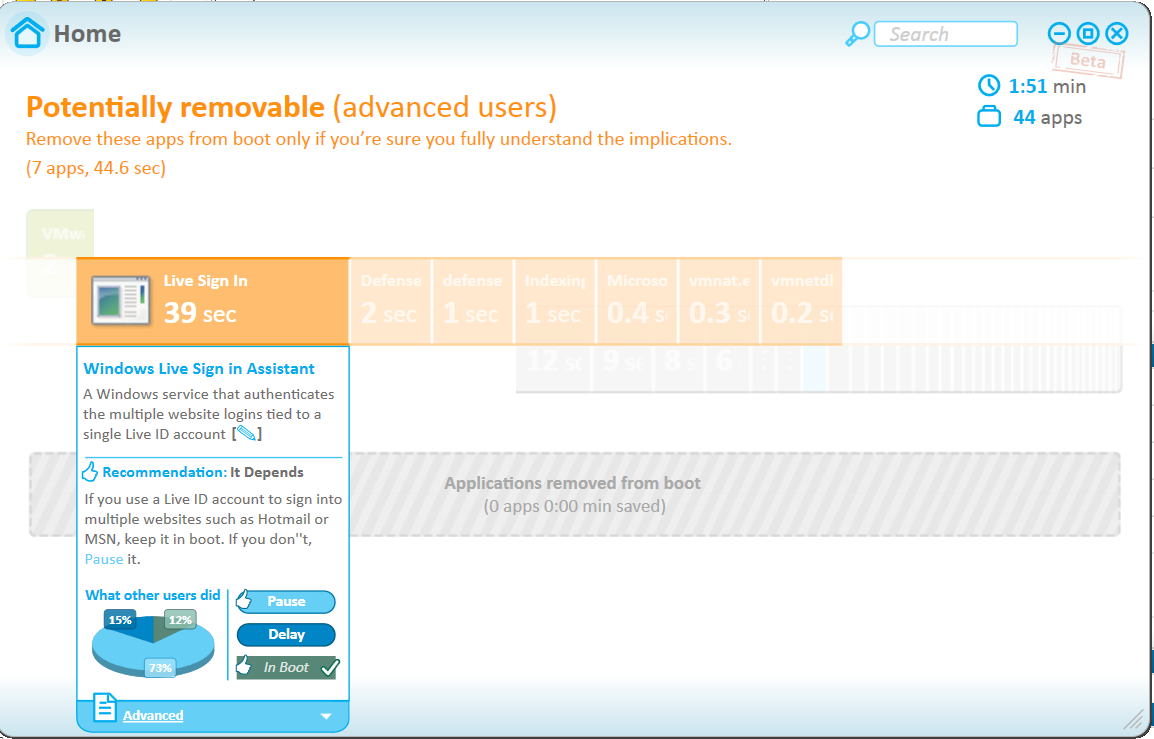Select the Live Sign In 39 sec tile
Screen dimensions: 1154x739
click(x=213, y=301)
